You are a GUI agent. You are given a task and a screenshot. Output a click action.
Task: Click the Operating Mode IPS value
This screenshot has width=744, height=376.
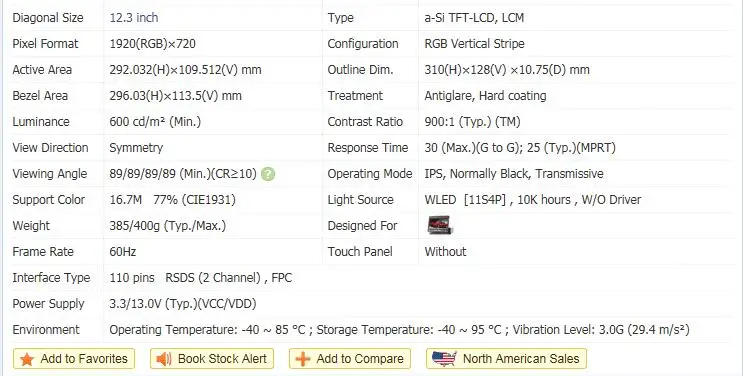[x=514, y=174]
